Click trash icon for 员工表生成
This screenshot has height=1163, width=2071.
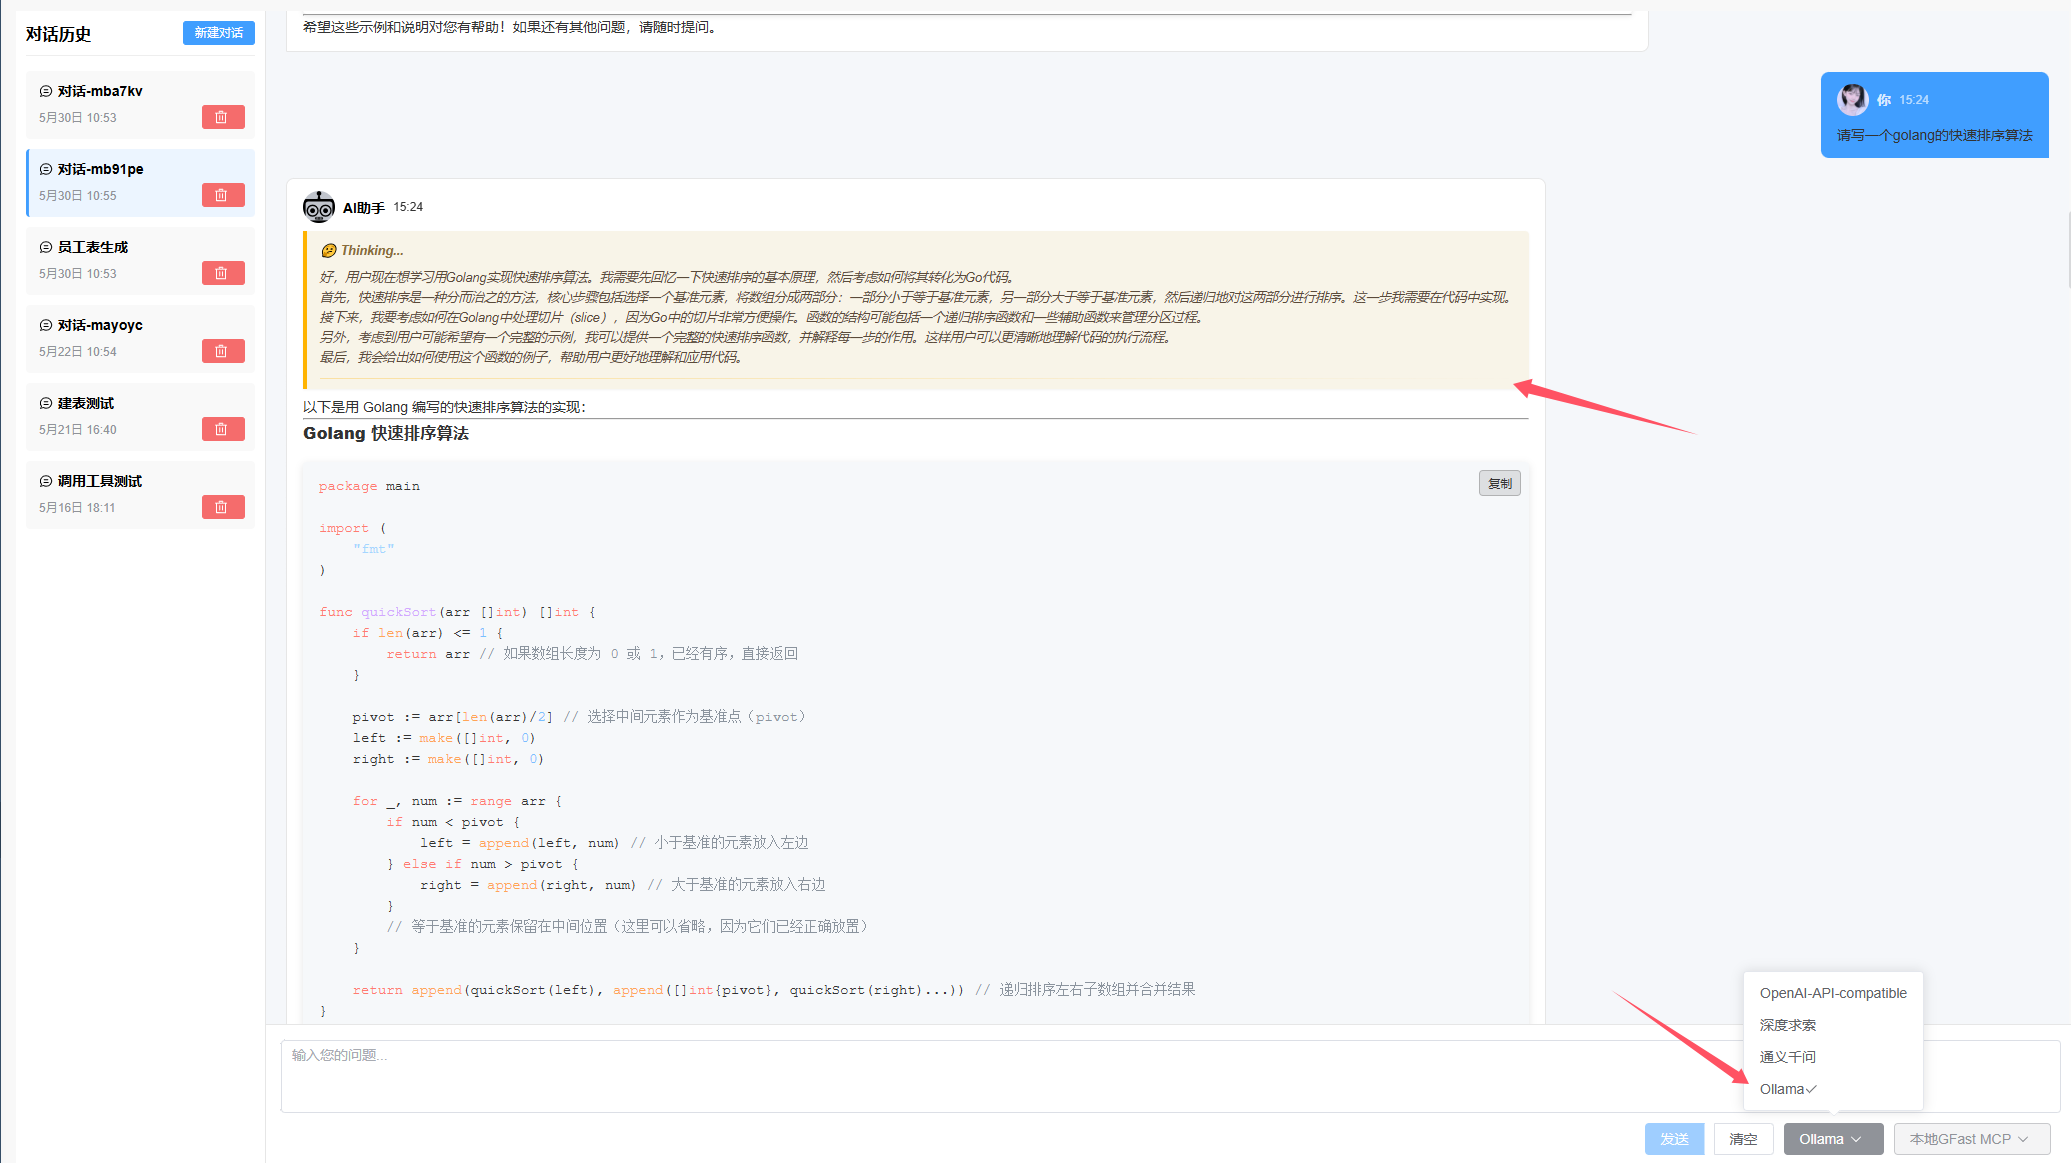[222, 273]
